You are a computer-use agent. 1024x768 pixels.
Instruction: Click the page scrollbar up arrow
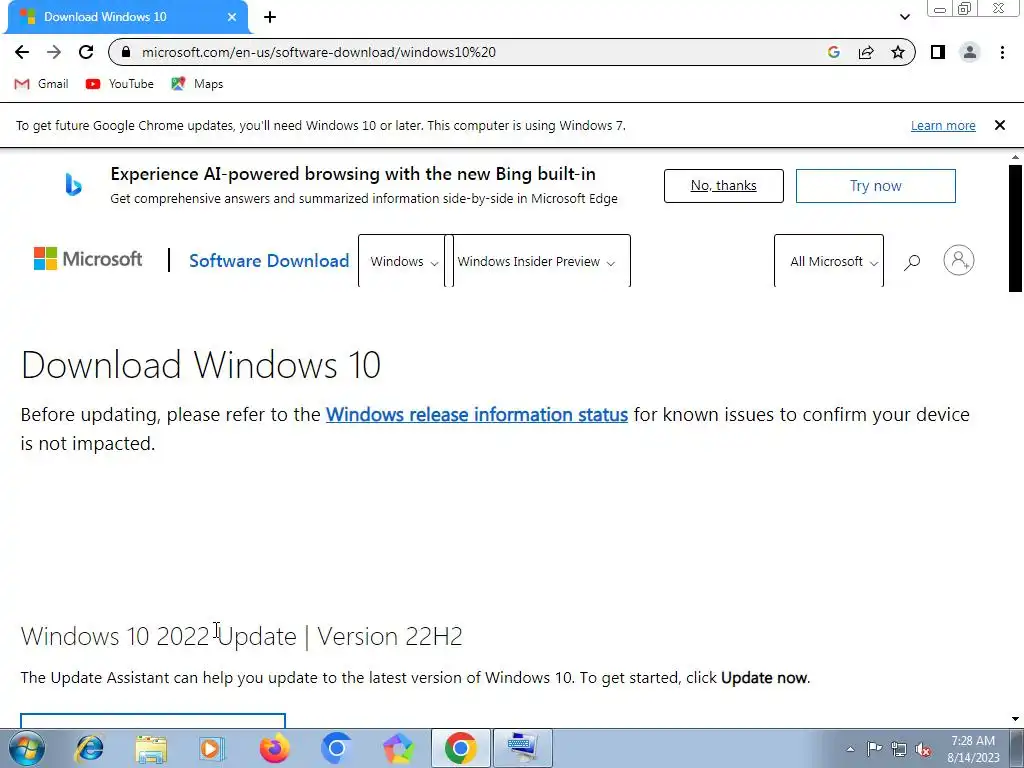point(1016,157)
